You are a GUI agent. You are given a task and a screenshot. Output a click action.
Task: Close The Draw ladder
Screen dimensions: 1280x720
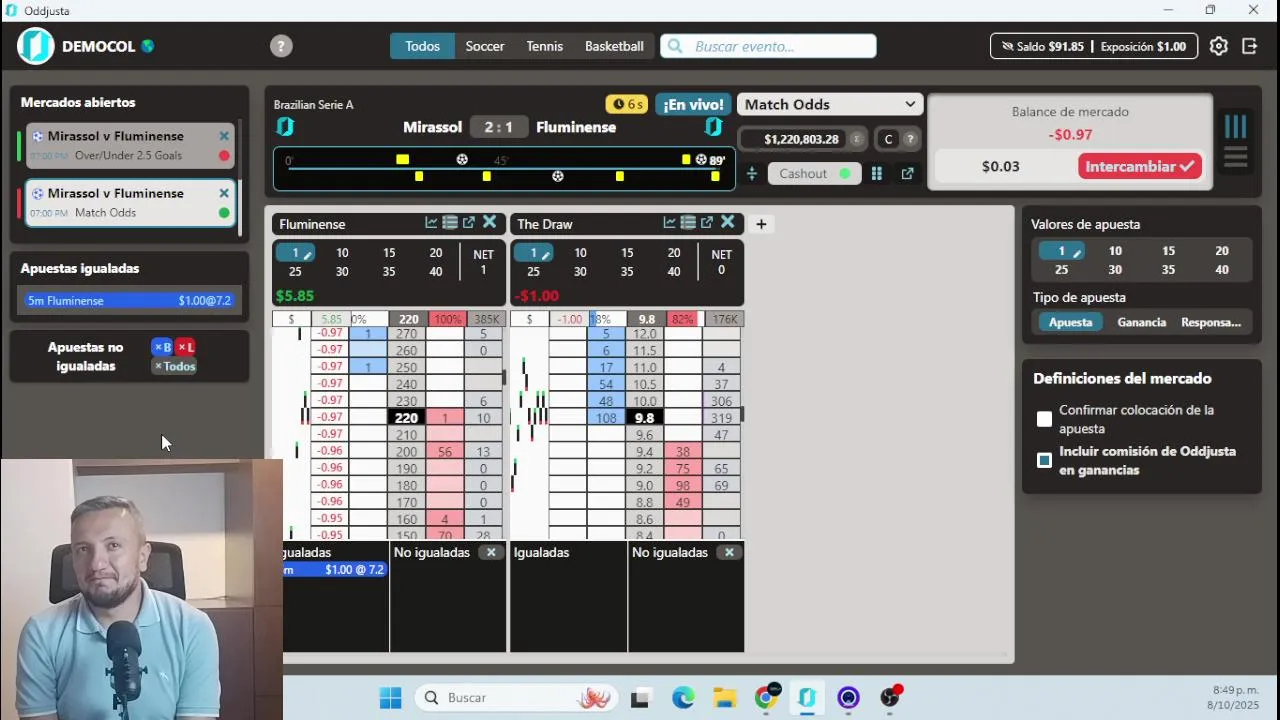point(728,222)
